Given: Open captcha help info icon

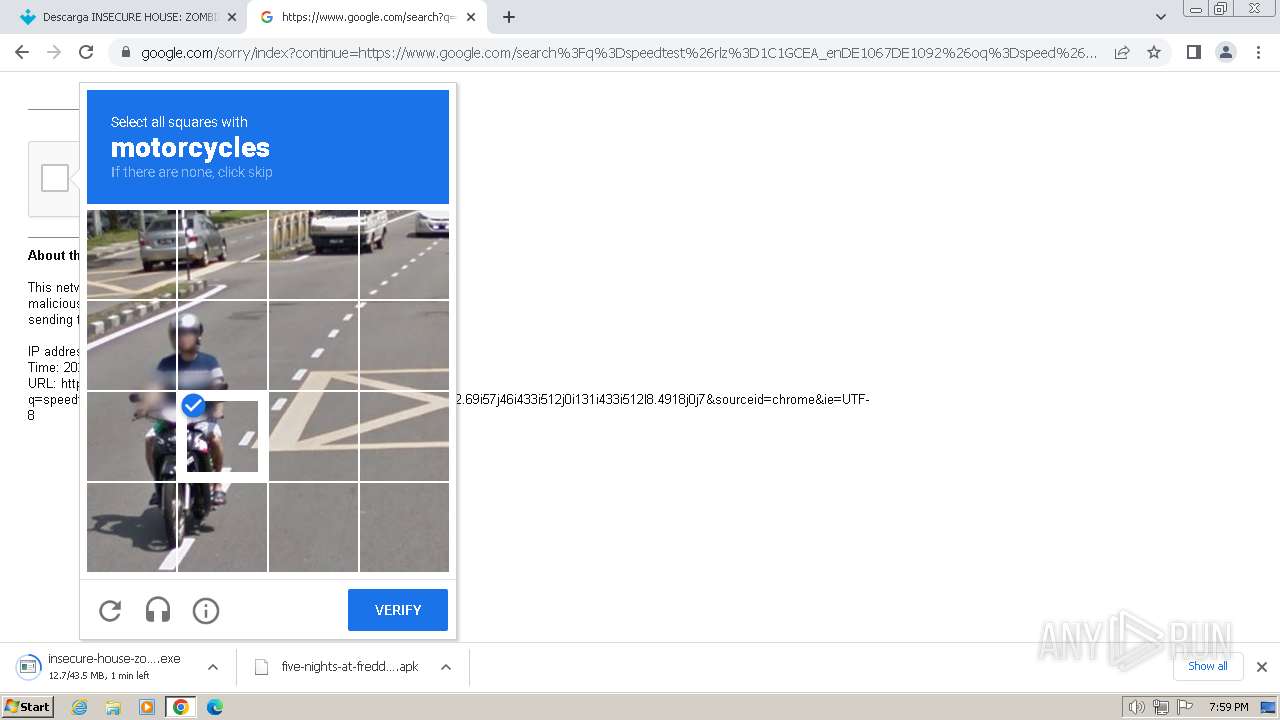Looking at the screenshot, I should click(206, 610).
